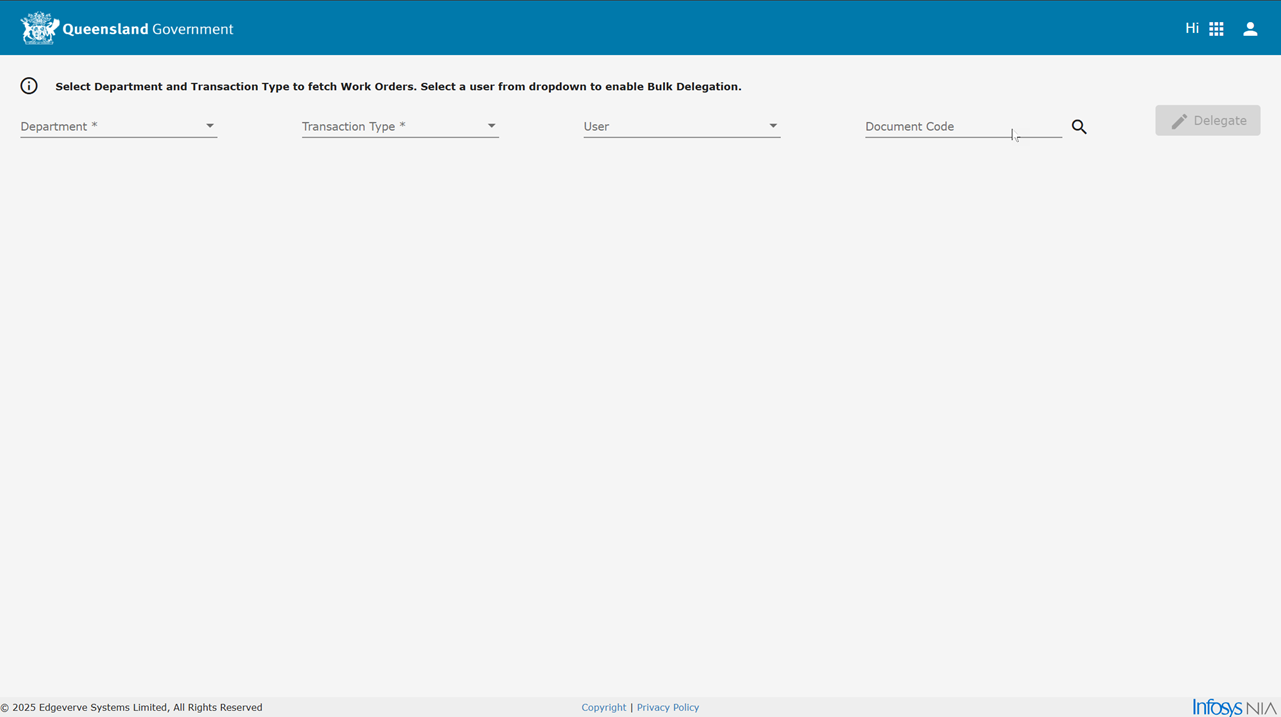
Task: Click the Queensland Government crest logo
Action: pos(39,29)
